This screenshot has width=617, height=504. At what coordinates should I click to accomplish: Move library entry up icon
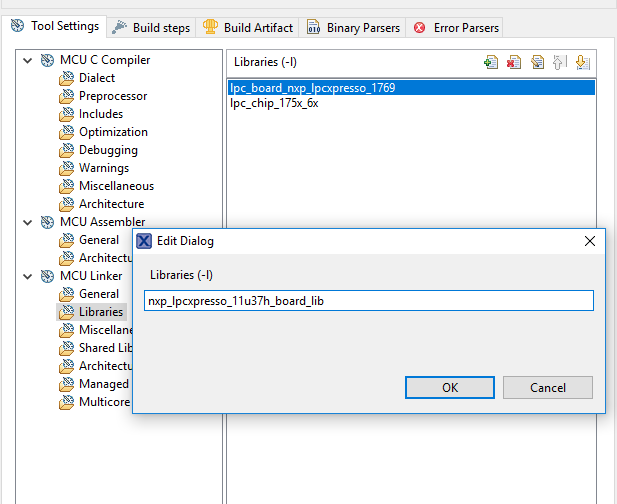click(559, 62)
